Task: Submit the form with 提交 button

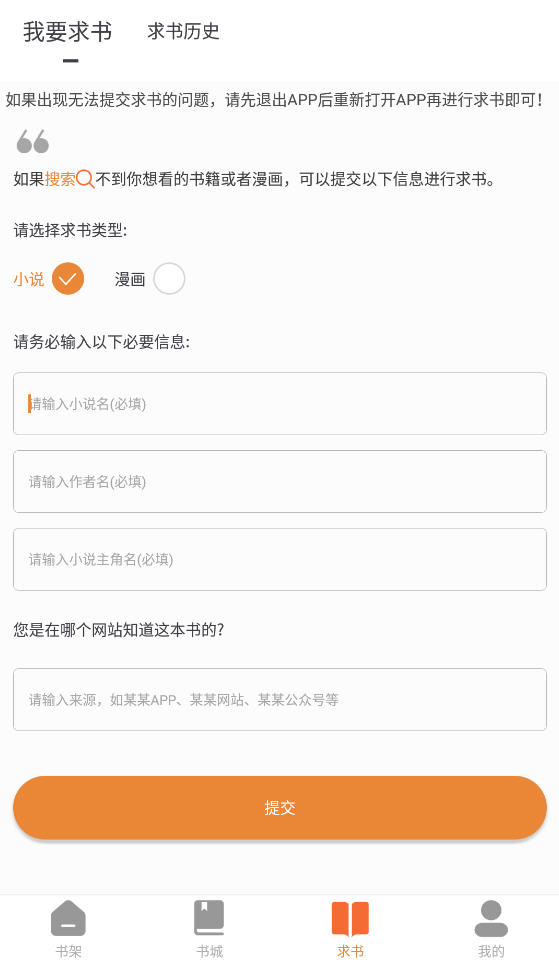Action: coord(280,807)
